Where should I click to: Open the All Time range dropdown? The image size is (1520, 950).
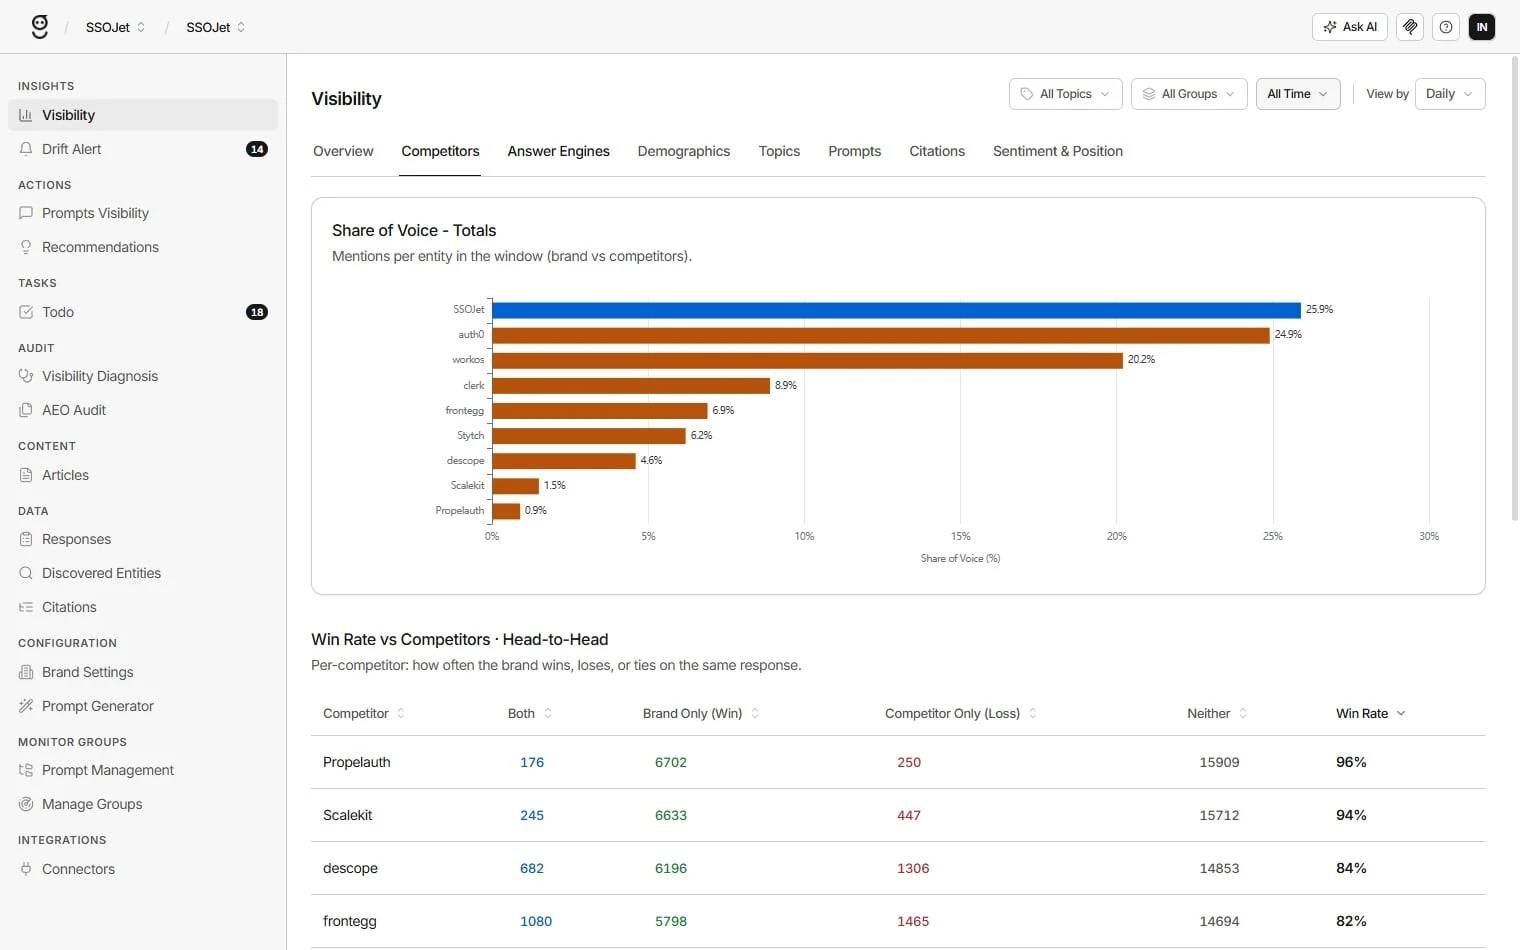click(1298, 94)
